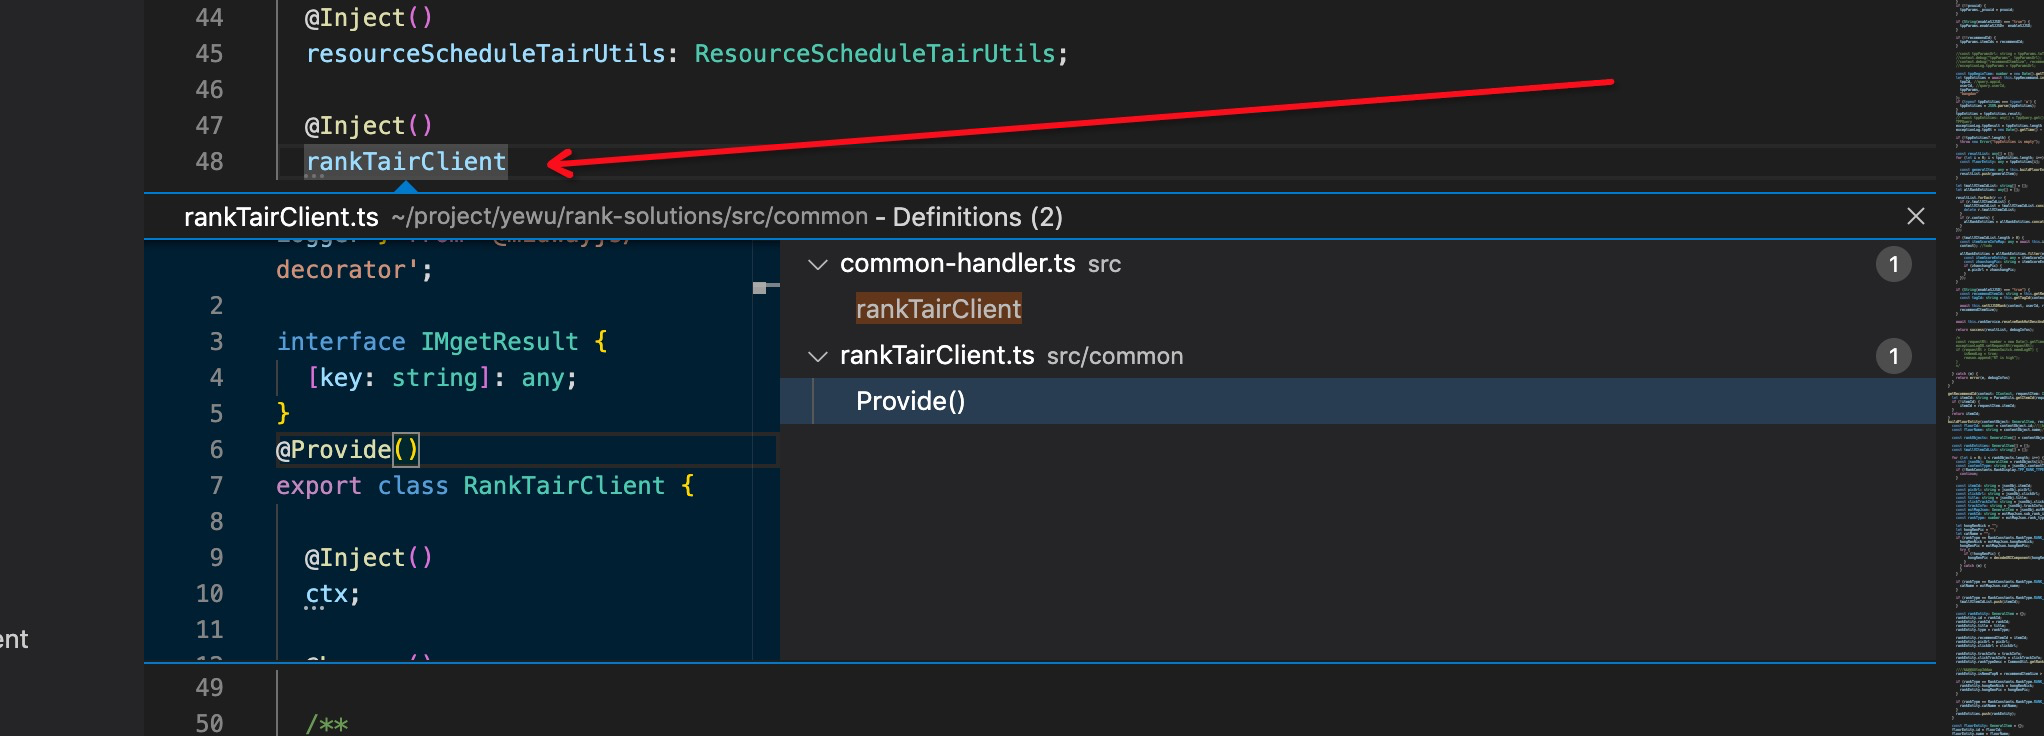The height and width of the screenshot is (736, 2044).
Task: Click the count badge beside rankTairClient.ts src/common
Action: 1892,356
